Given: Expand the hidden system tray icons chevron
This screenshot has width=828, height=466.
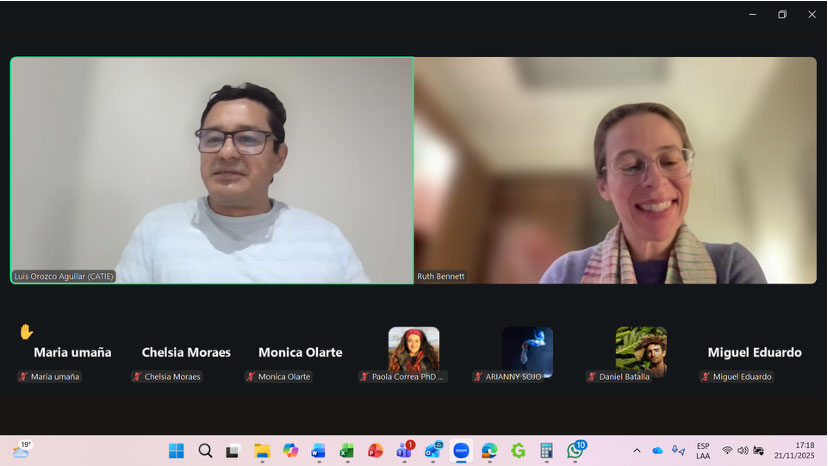Looking at the screenshot, I should (x=637, y=451).
